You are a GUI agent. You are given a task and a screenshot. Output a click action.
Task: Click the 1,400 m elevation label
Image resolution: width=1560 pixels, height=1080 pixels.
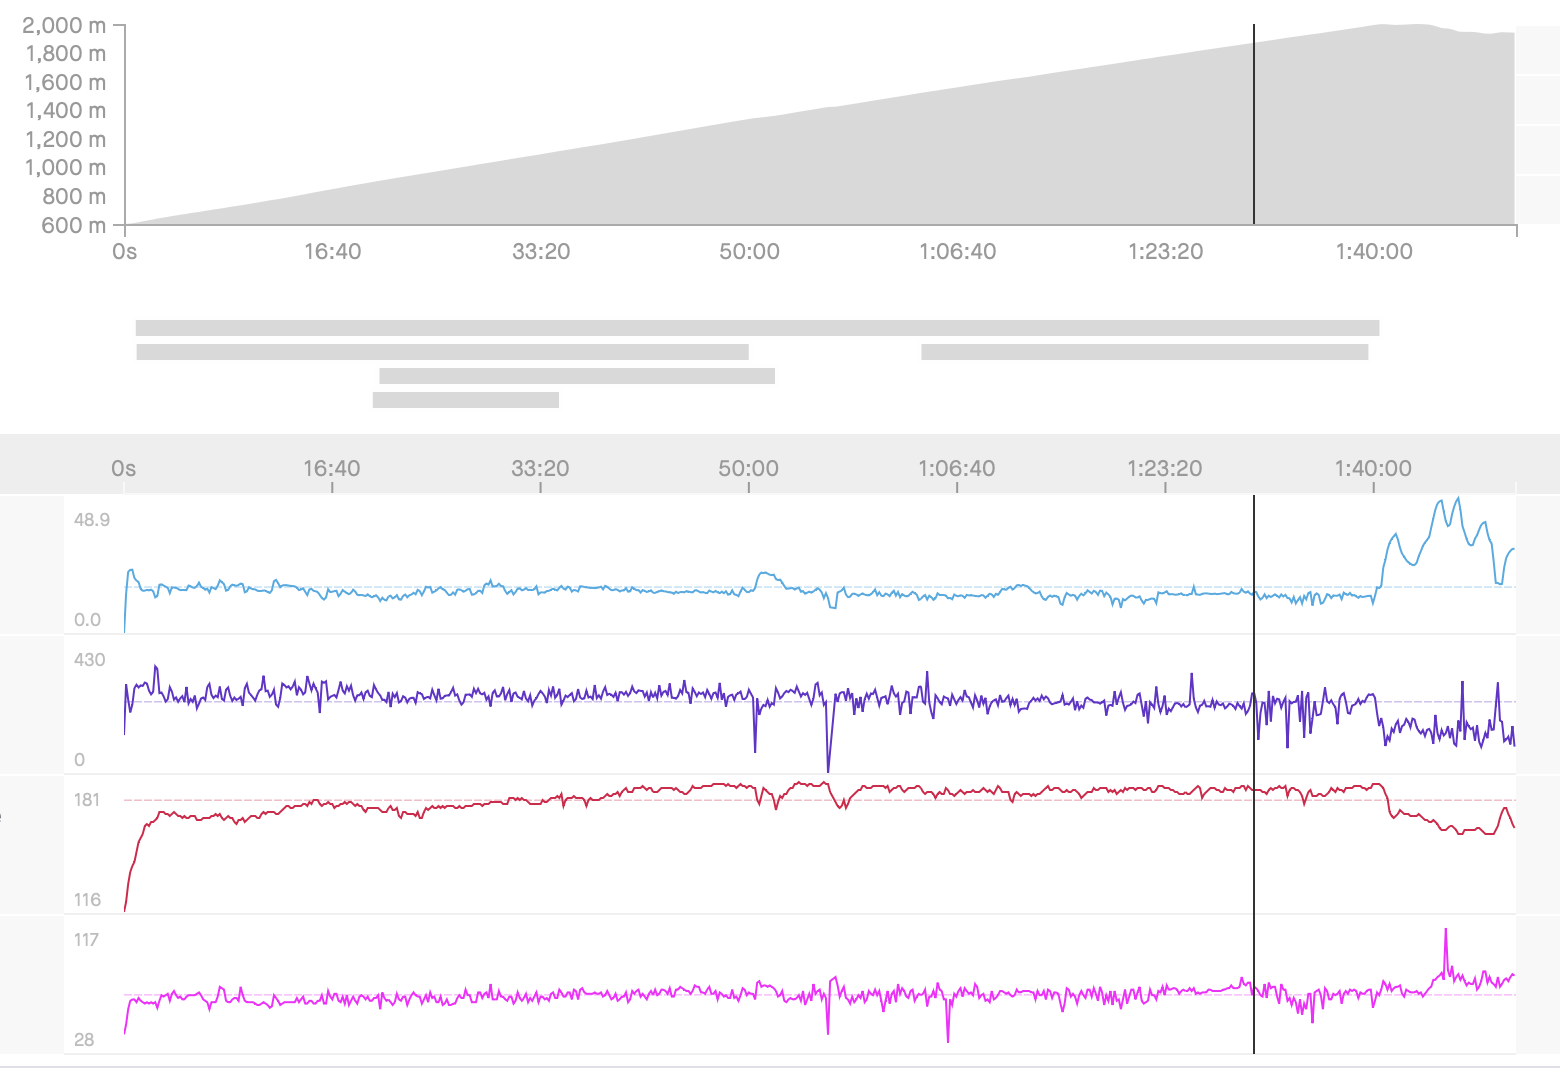coord(65,111)
